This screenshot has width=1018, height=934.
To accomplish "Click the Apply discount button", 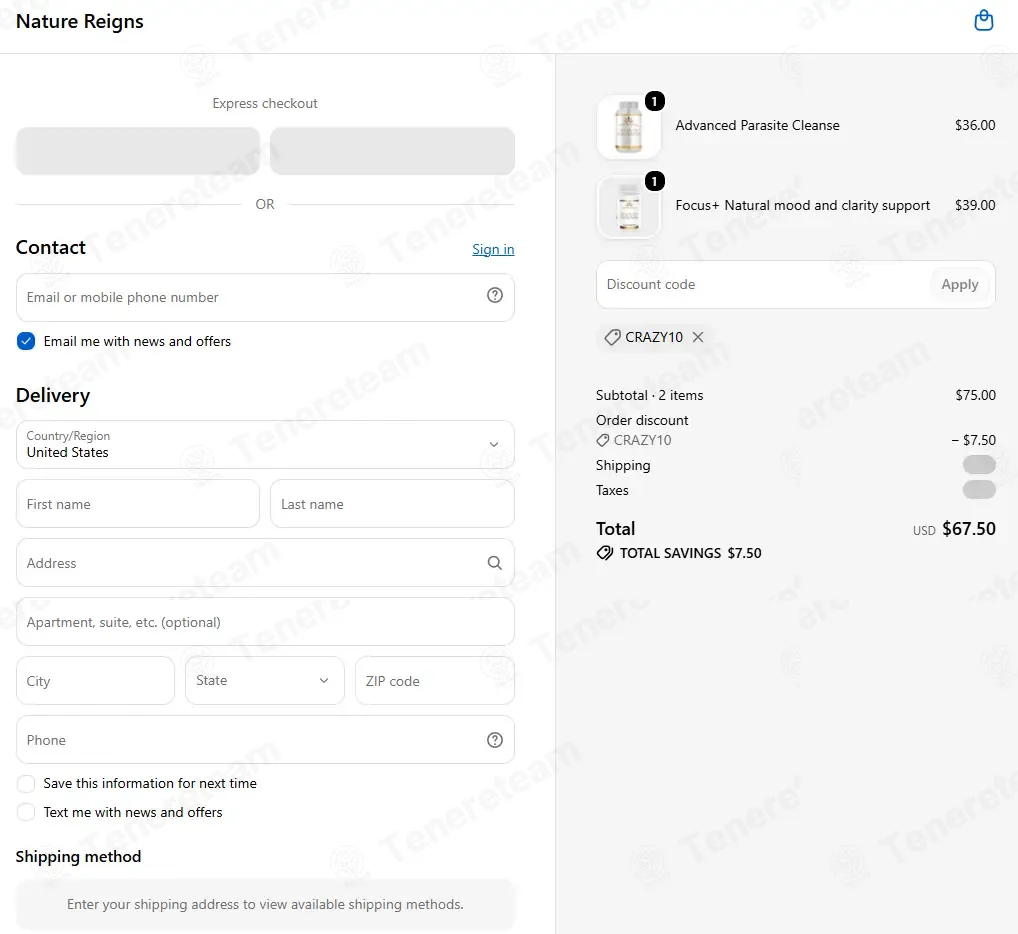I will pos(960,284).
